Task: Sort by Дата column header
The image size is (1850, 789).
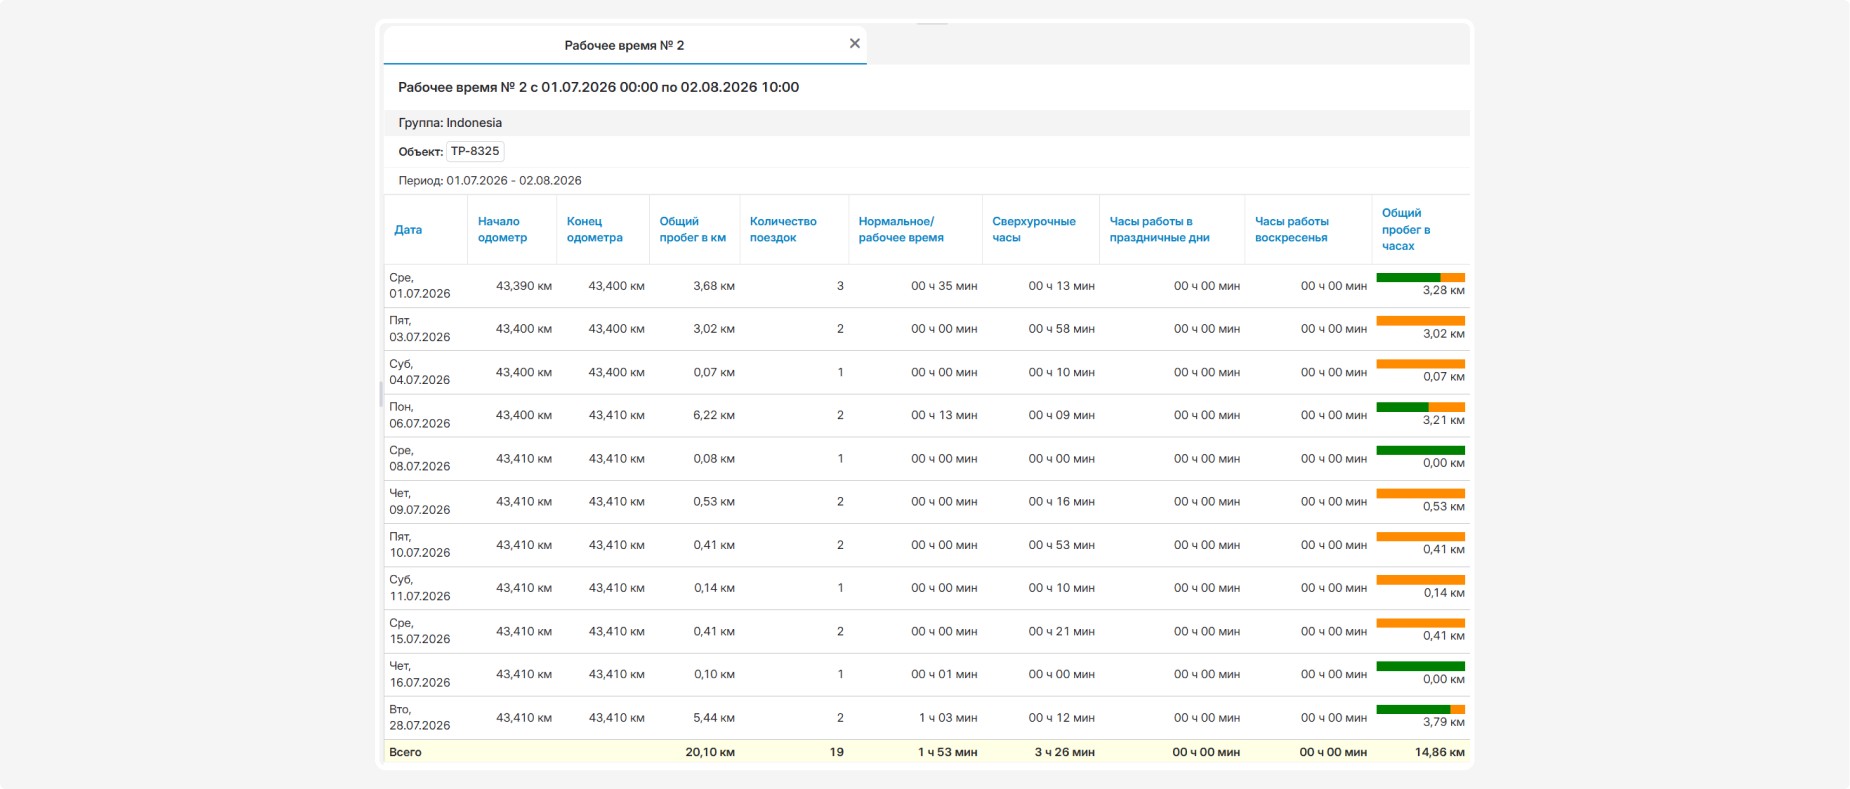Action: point(408,230)
